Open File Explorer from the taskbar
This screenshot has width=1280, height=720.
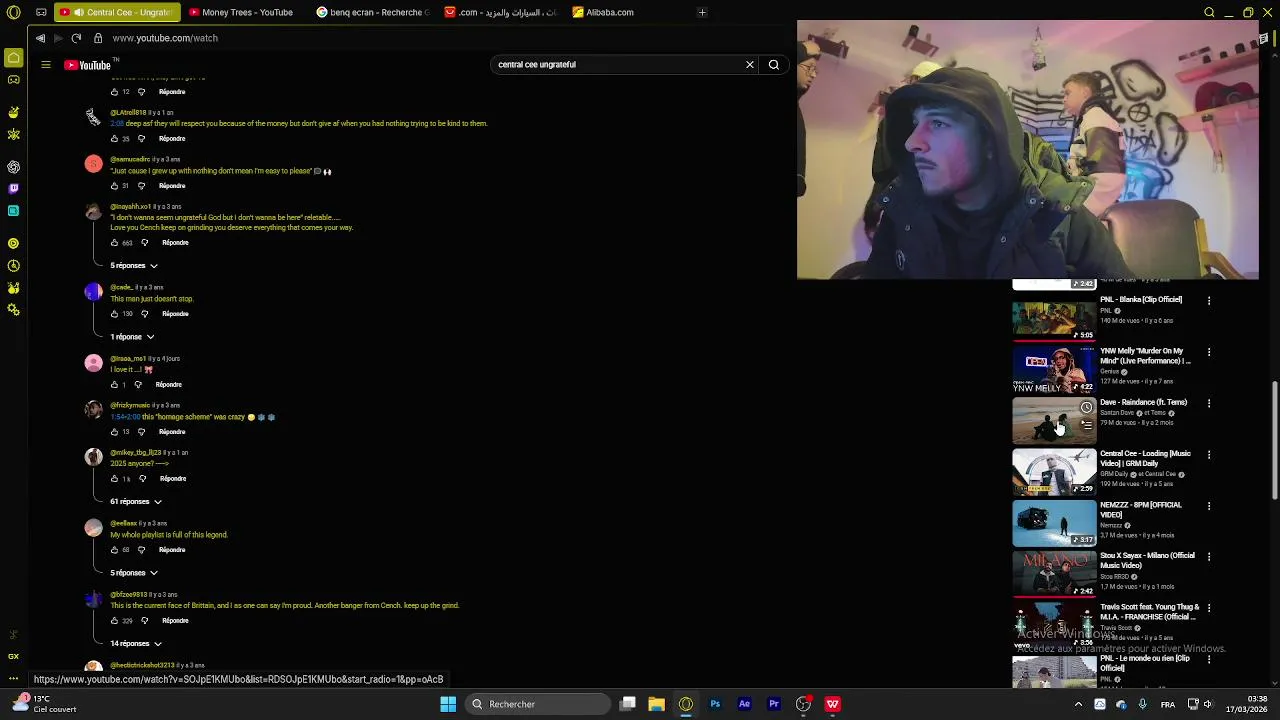click(x=656, y=704)
